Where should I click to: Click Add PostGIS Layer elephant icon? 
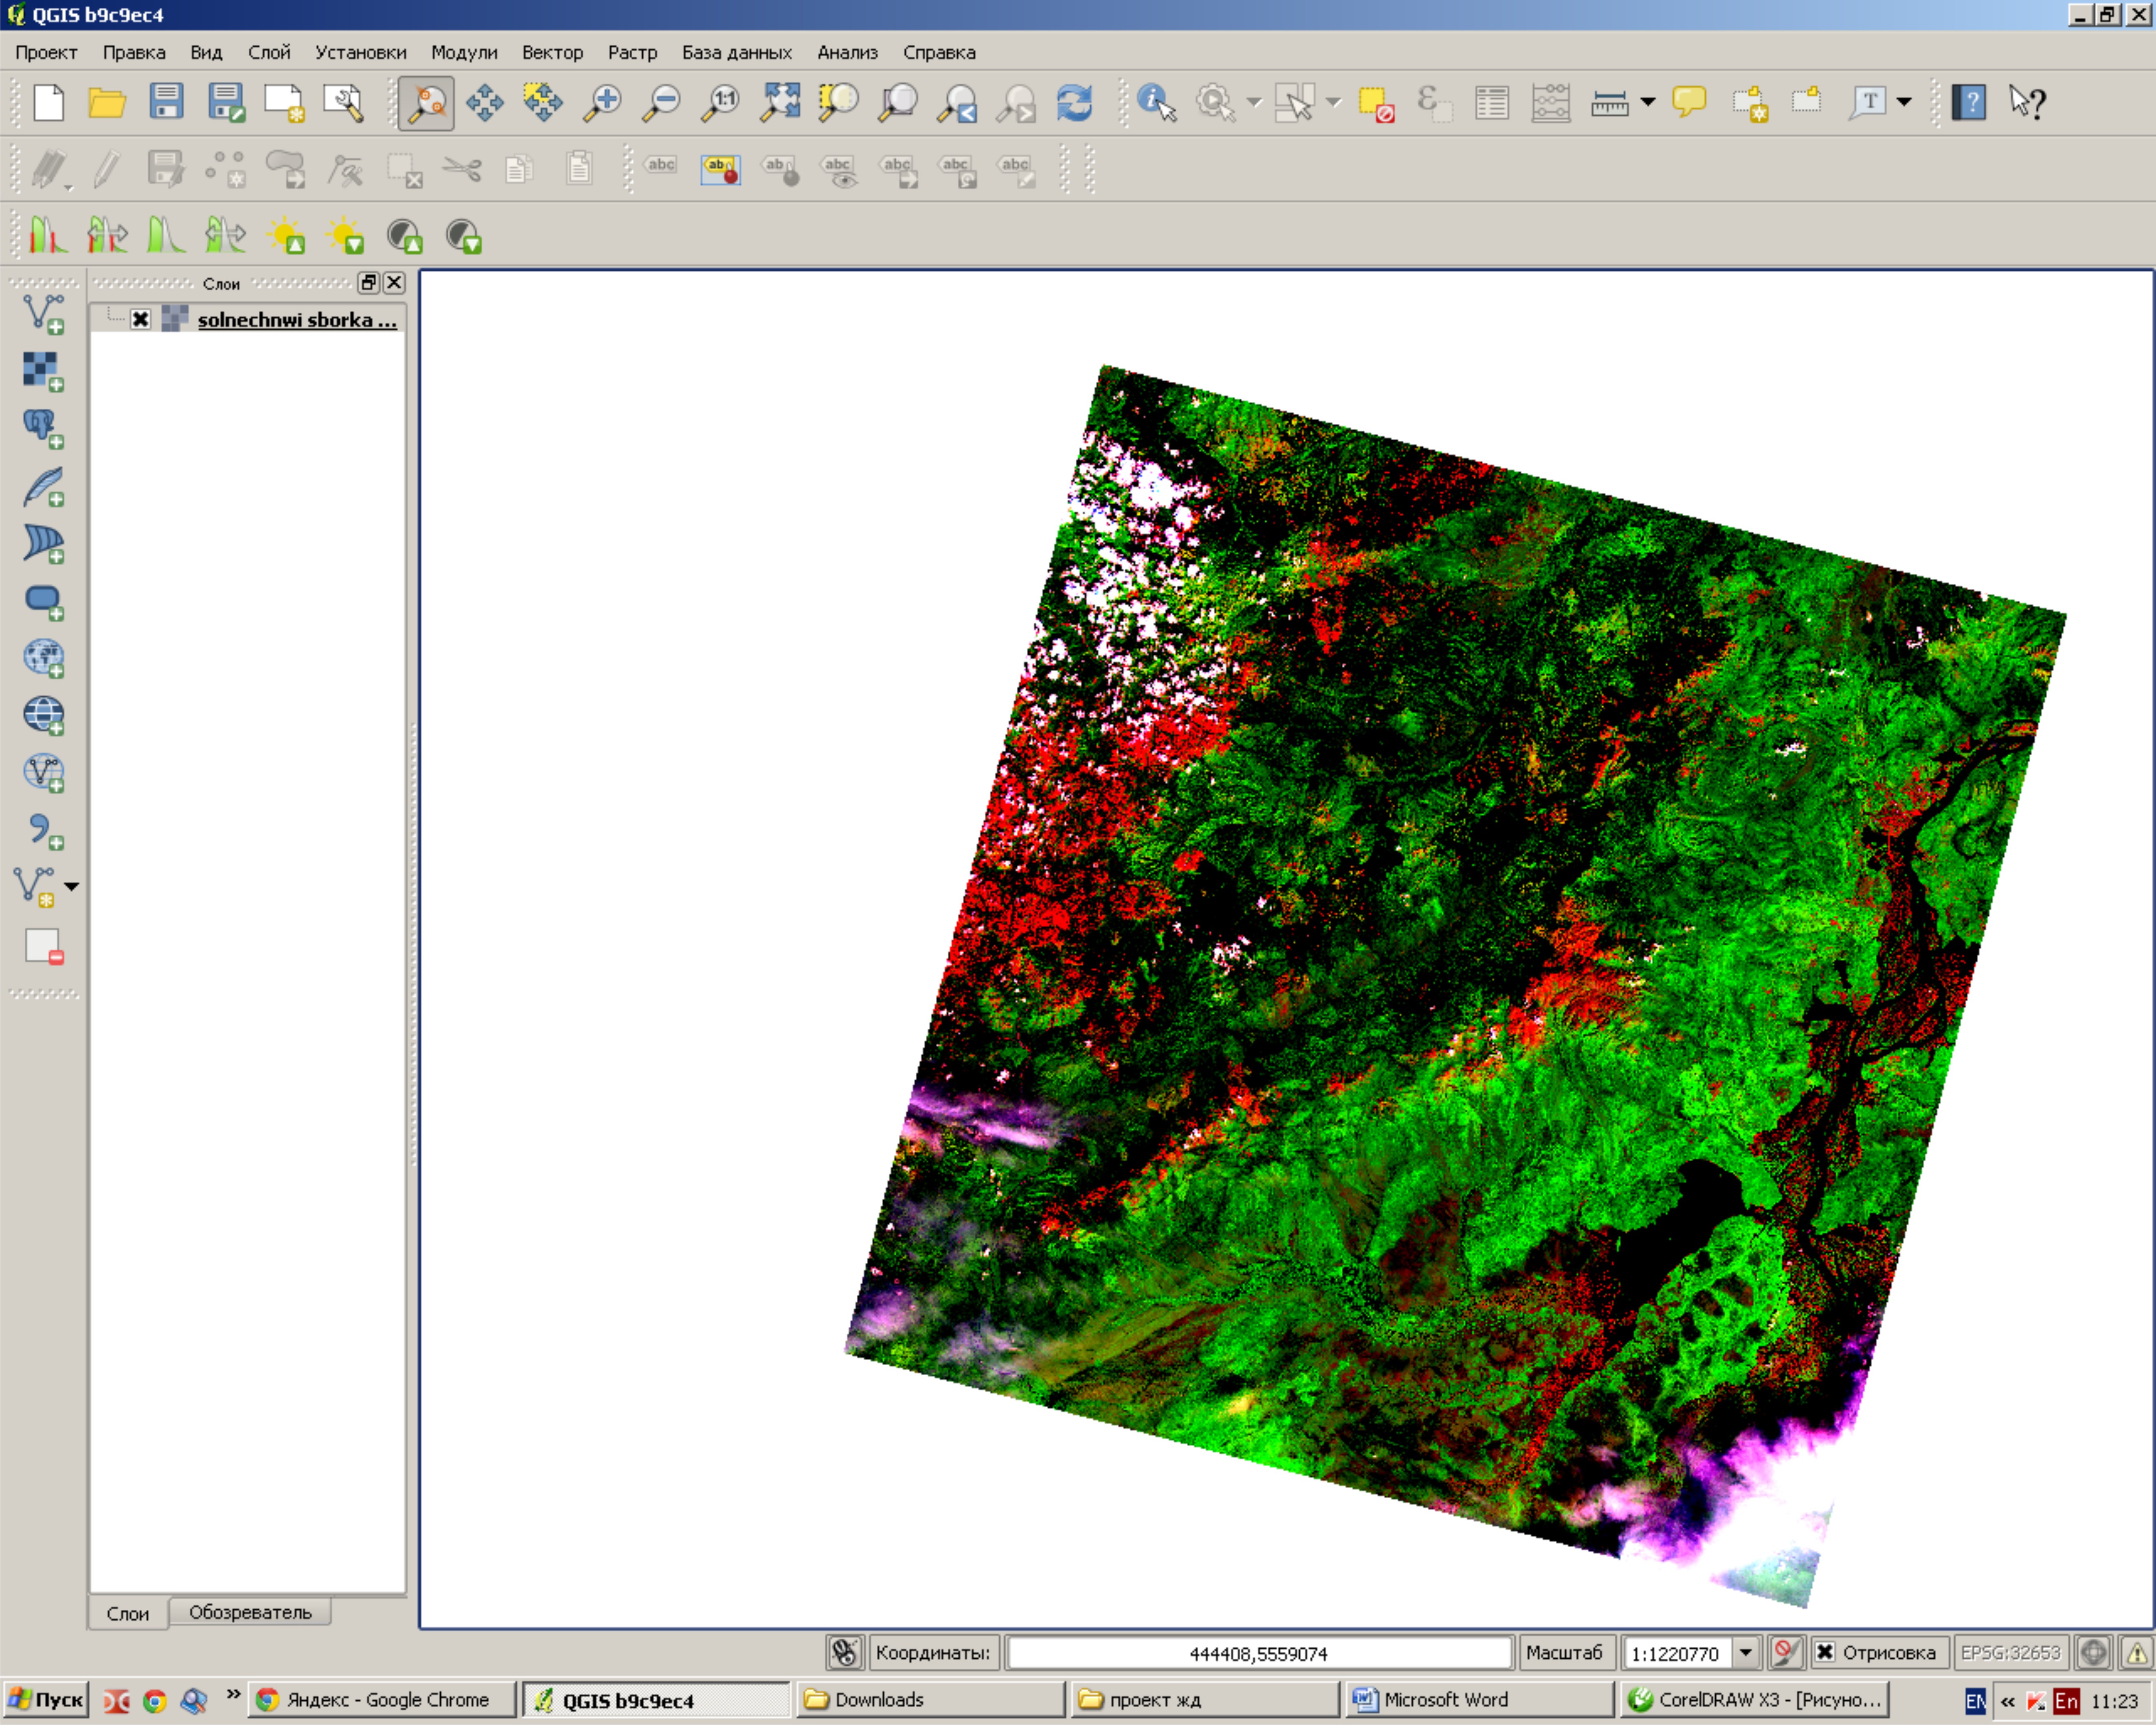click(x=43, y=428)
